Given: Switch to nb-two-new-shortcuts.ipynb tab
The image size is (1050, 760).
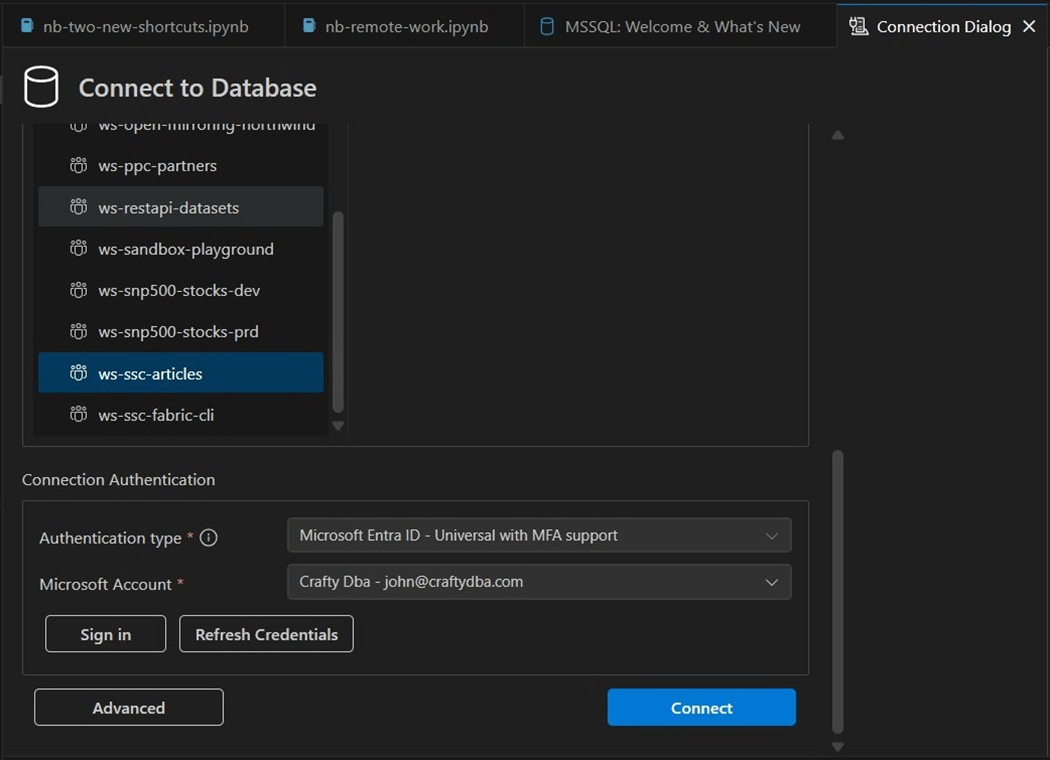Looking at the screenshot, I should click(146, 26).
